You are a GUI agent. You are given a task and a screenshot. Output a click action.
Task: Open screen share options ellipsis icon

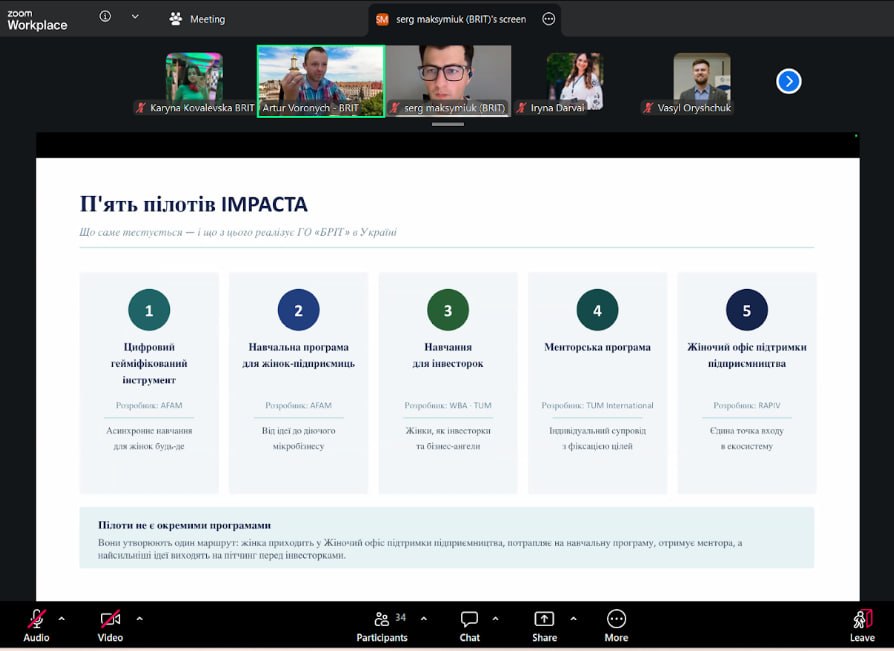(548, 19)
